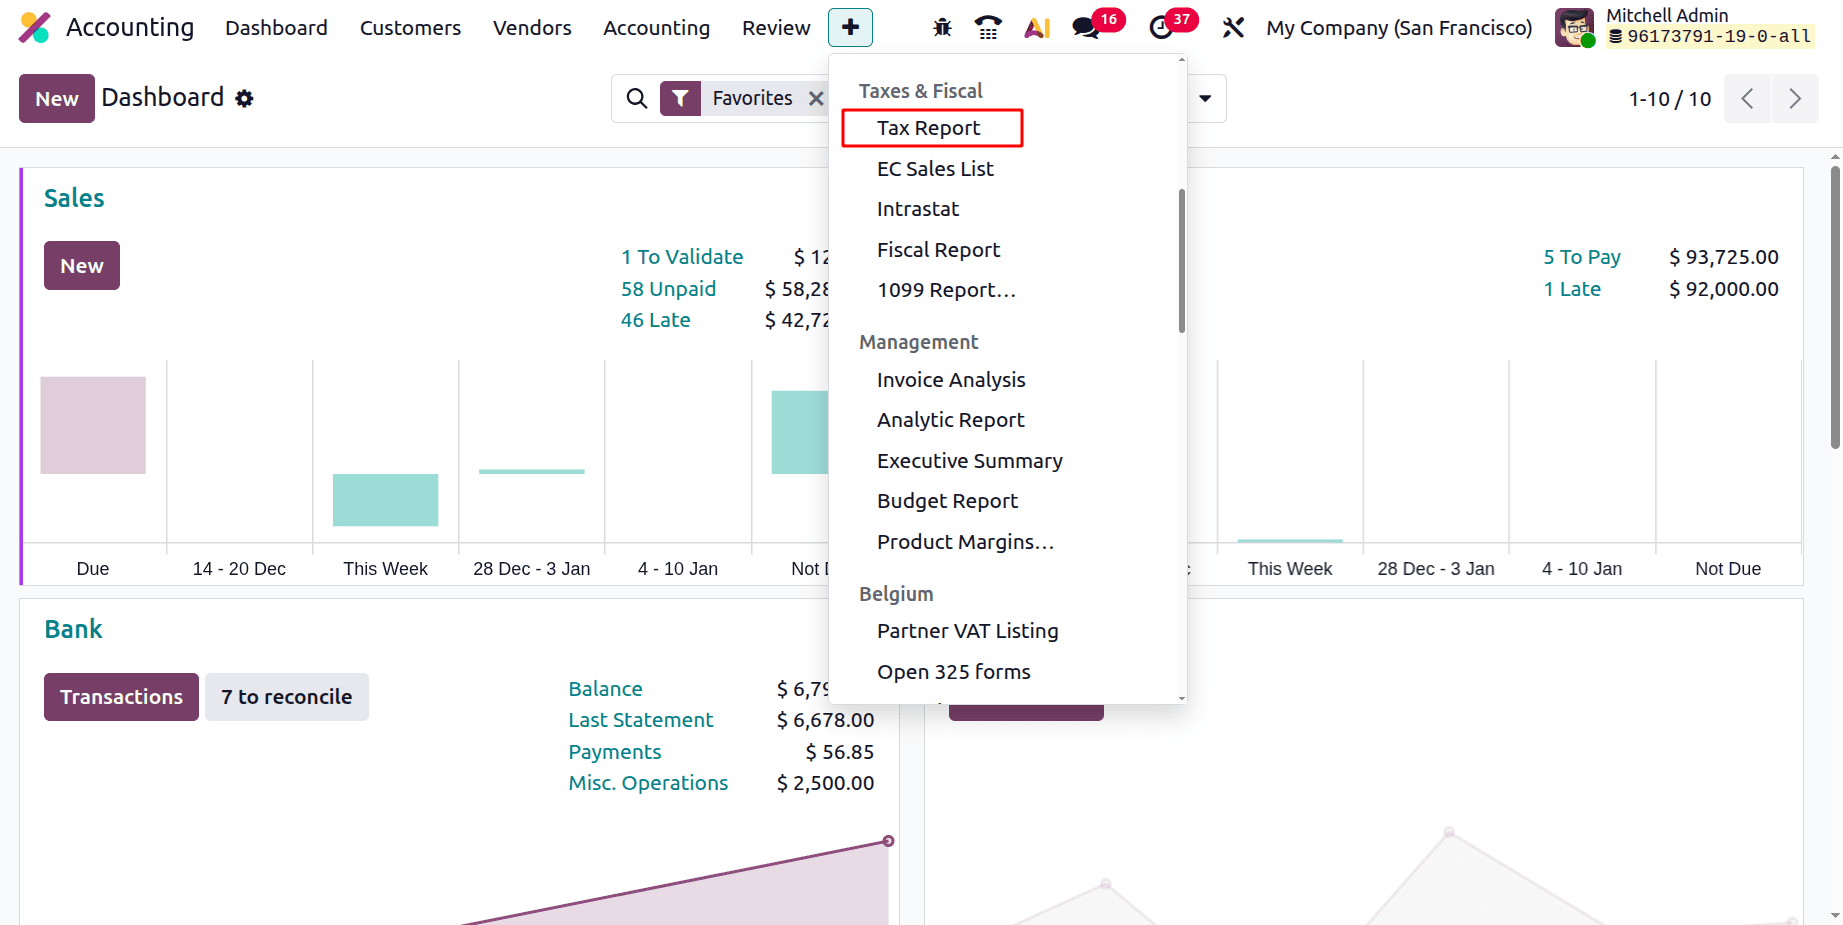Open the 58 Unpaid link

668,289
